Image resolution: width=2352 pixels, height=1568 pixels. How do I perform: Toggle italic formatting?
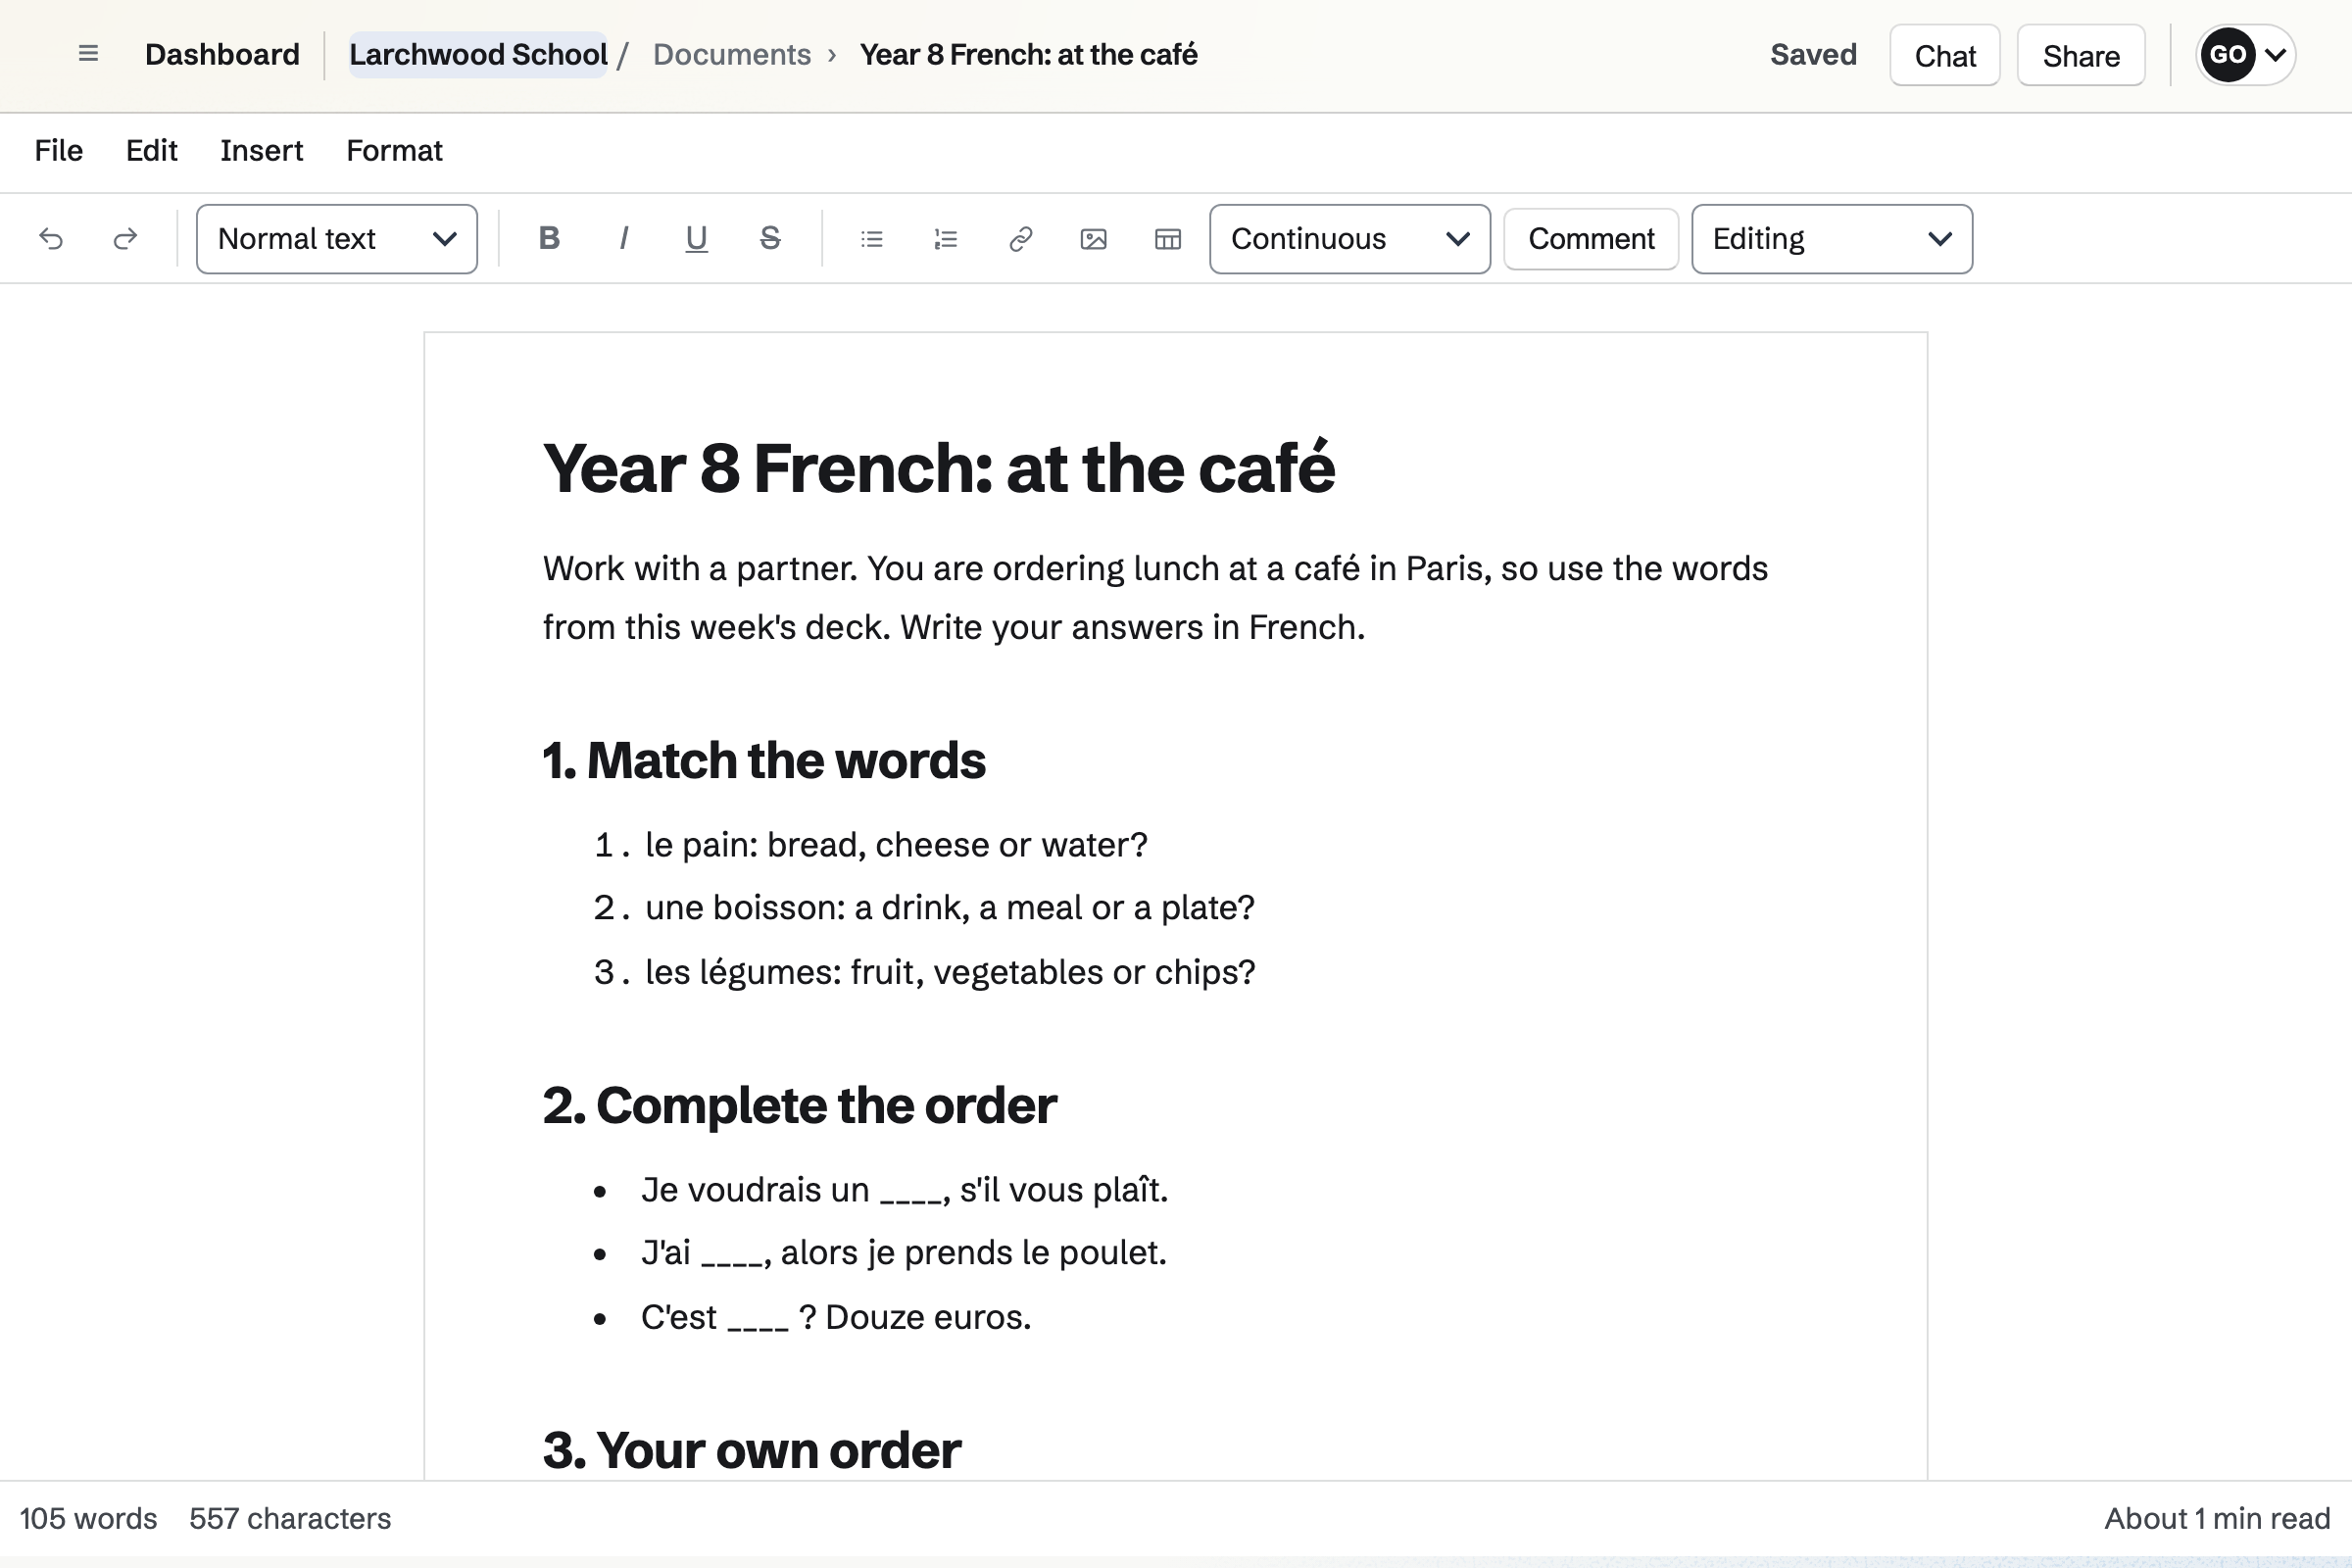[623, 239]
